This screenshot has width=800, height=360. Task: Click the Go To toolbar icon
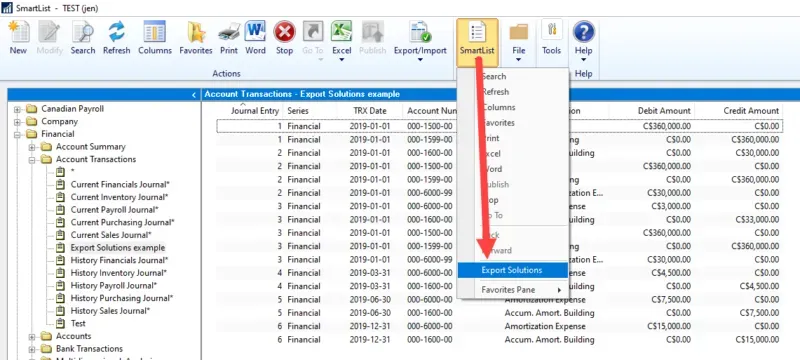coord(313,32)
